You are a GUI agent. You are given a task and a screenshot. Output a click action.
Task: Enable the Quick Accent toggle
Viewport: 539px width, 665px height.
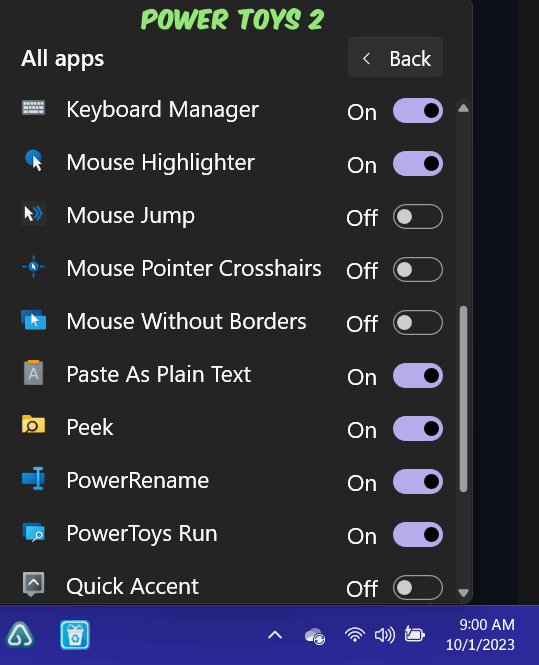418,588
